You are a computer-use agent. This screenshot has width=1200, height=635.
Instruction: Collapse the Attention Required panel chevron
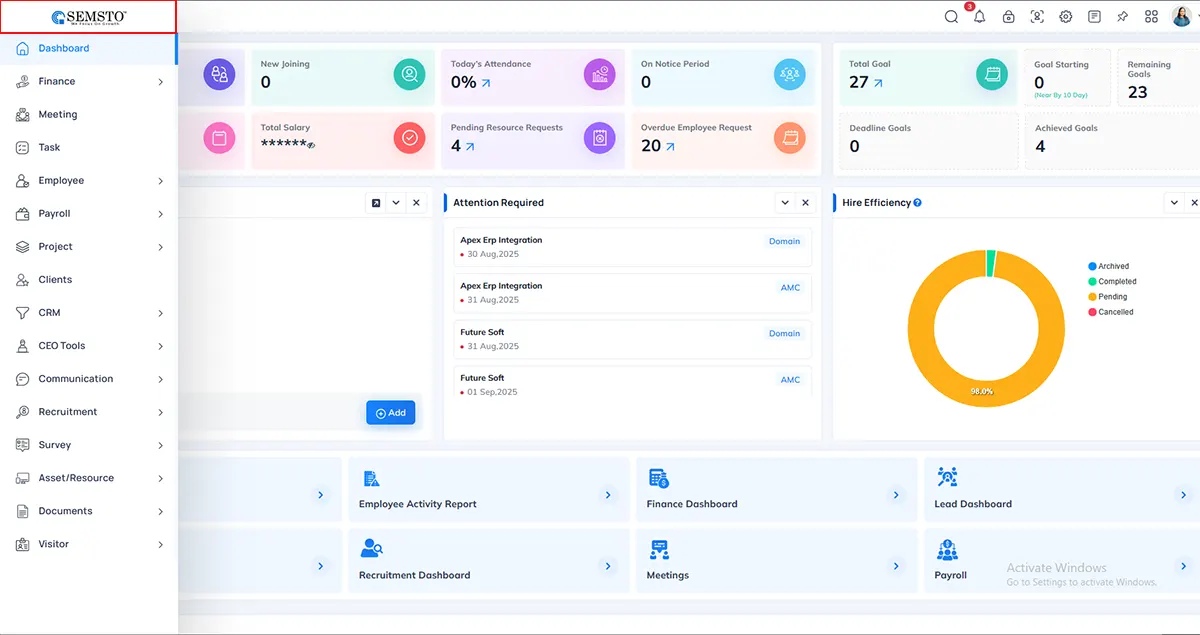coord(785,203)
